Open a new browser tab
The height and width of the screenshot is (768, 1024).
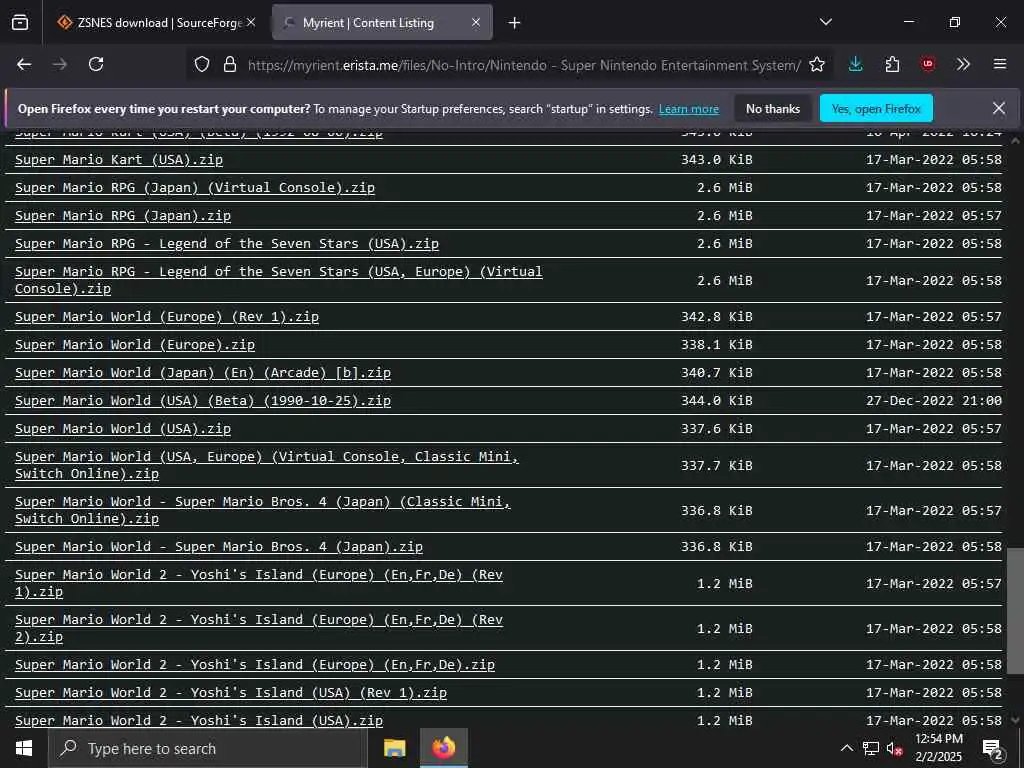515,23
